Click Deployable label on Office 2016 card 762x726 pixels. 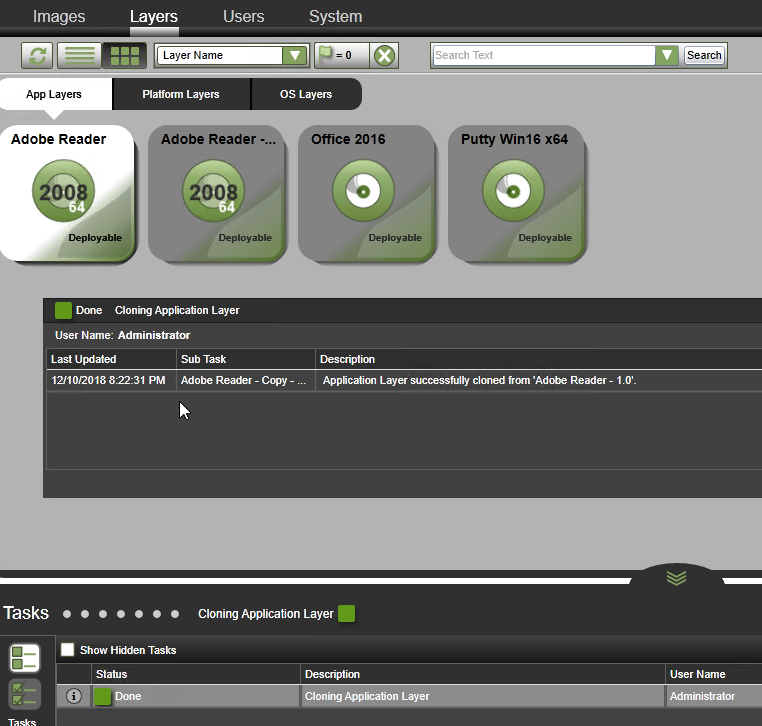[395, 238]
